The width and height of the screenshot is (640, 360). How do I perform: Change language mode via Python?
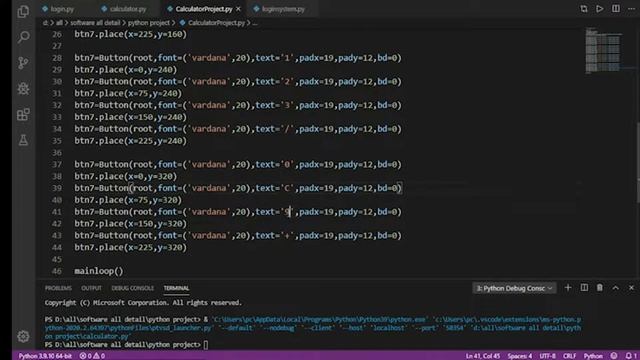[x=593, y=356]
